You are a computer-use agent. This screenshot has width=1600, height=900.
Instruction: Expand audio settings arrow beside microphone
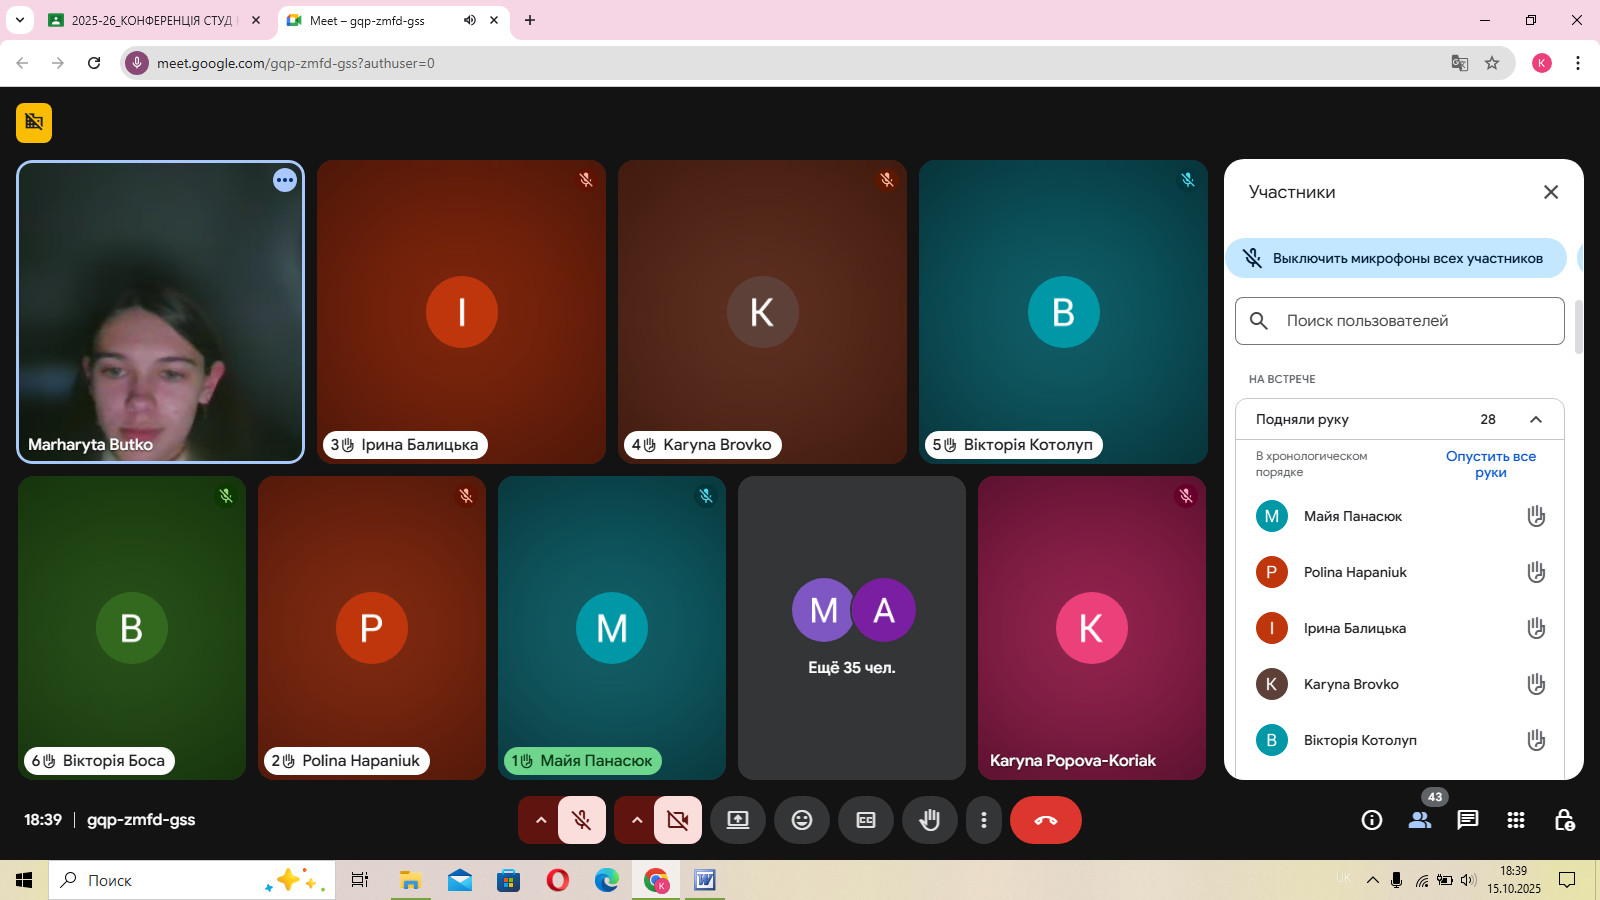click(540, 820)
